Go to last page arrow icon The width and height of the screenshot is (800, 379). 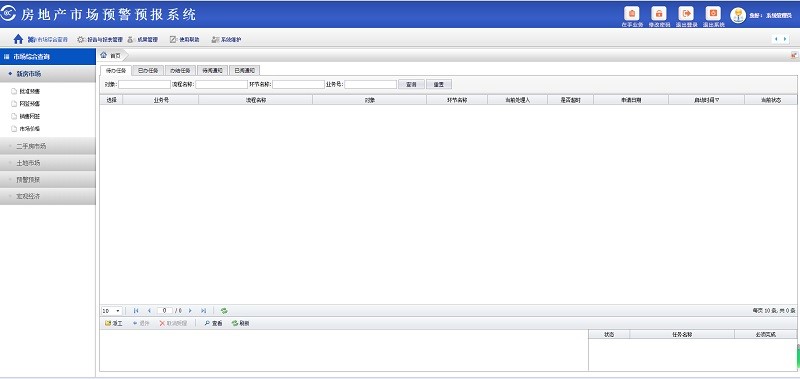pos(204,311)
